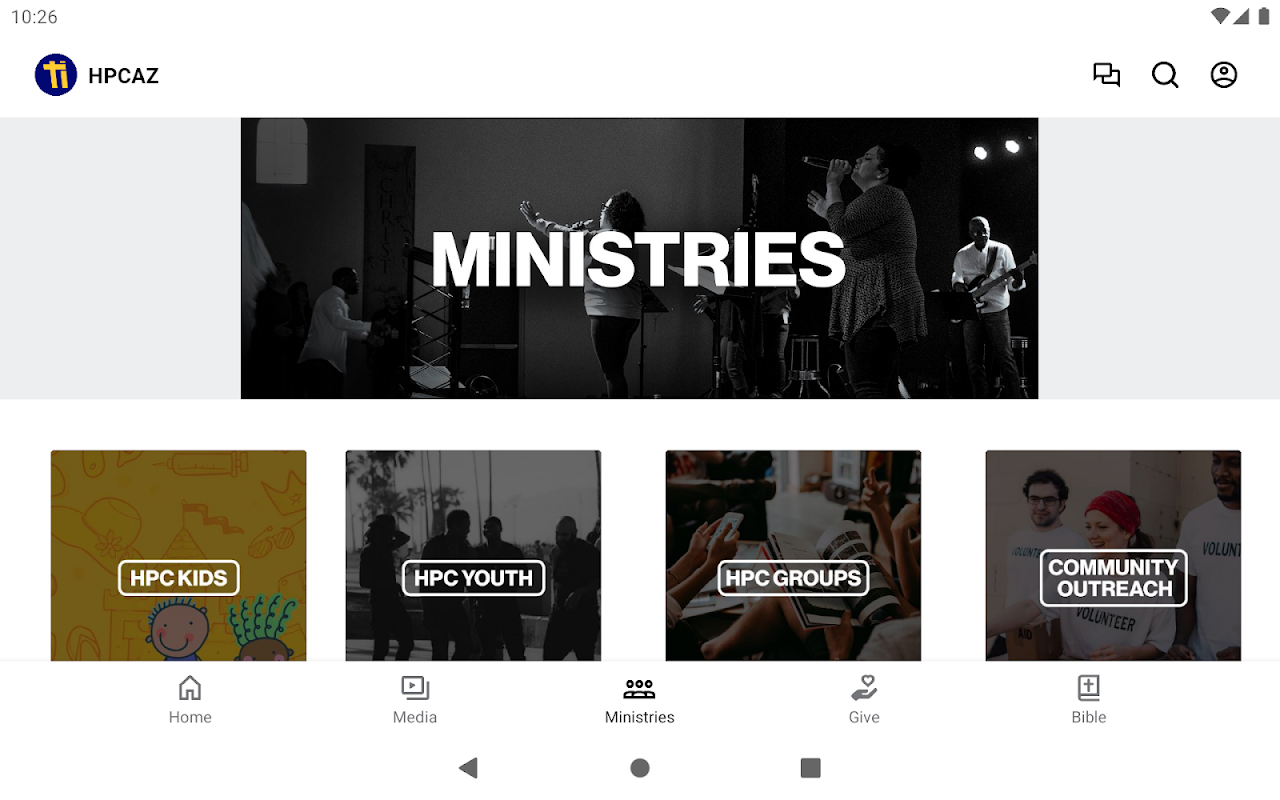Open the user profile icon
This screenshot has width=1280, height=800.
(1224, 75)
